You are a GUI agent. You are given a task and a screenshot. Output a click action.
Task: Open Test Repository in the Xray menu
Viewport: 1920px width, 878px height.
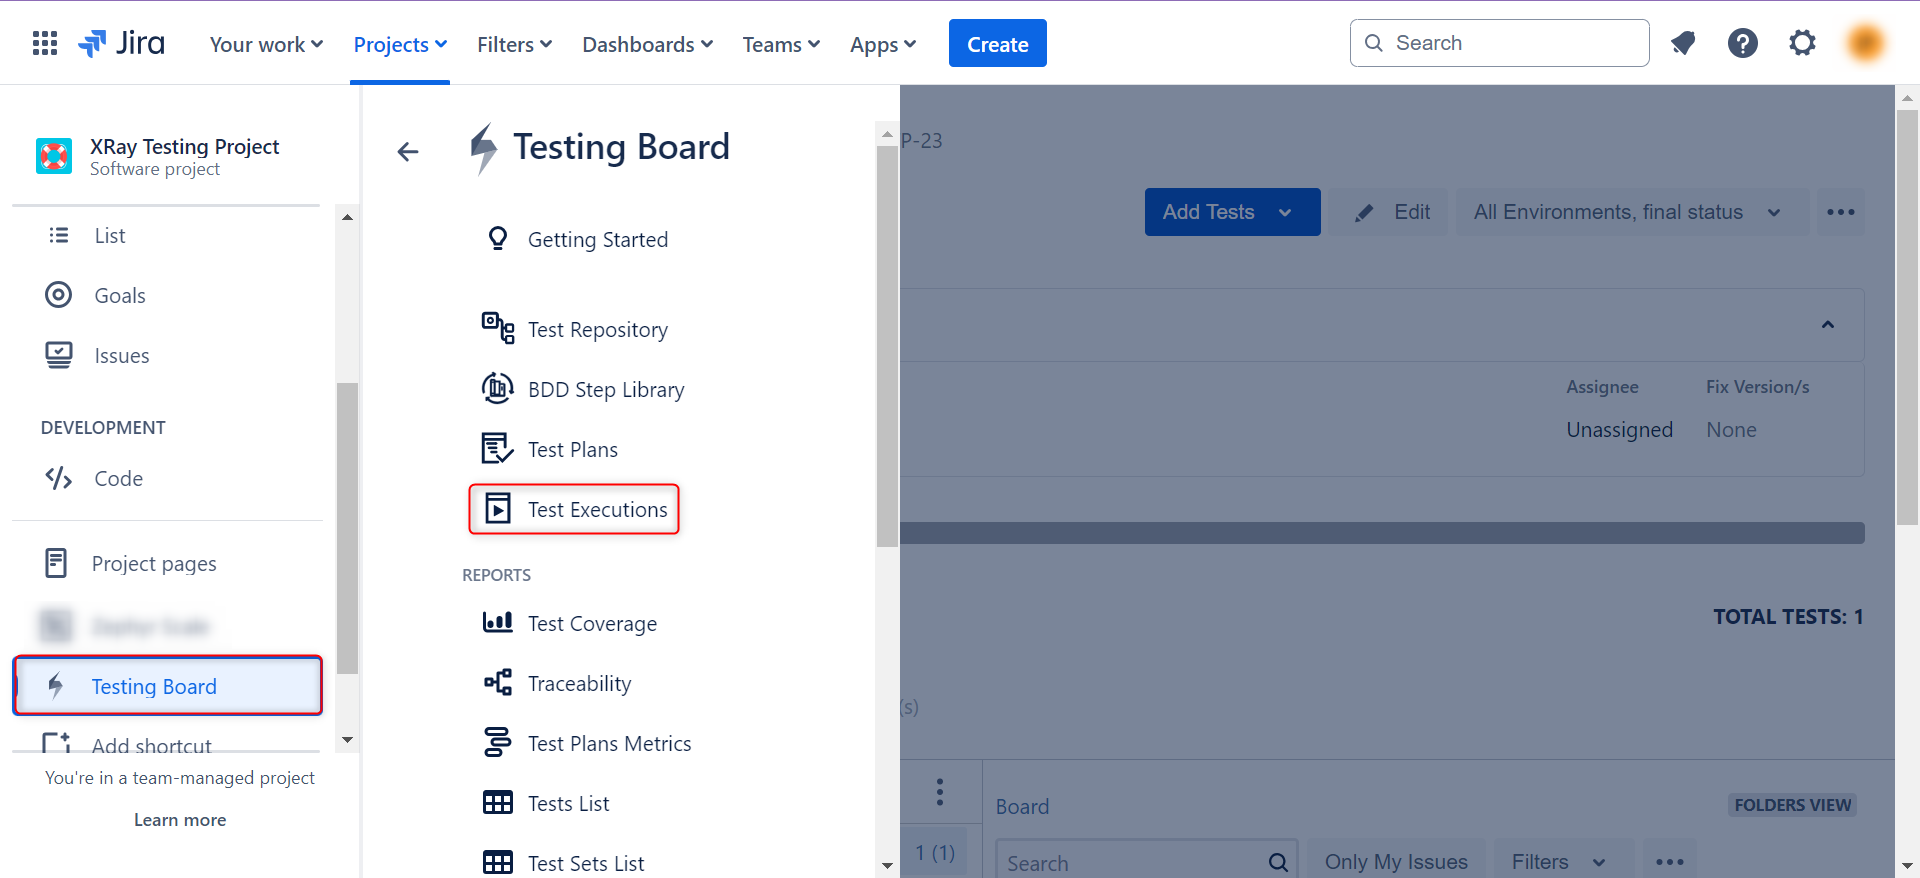597,330
